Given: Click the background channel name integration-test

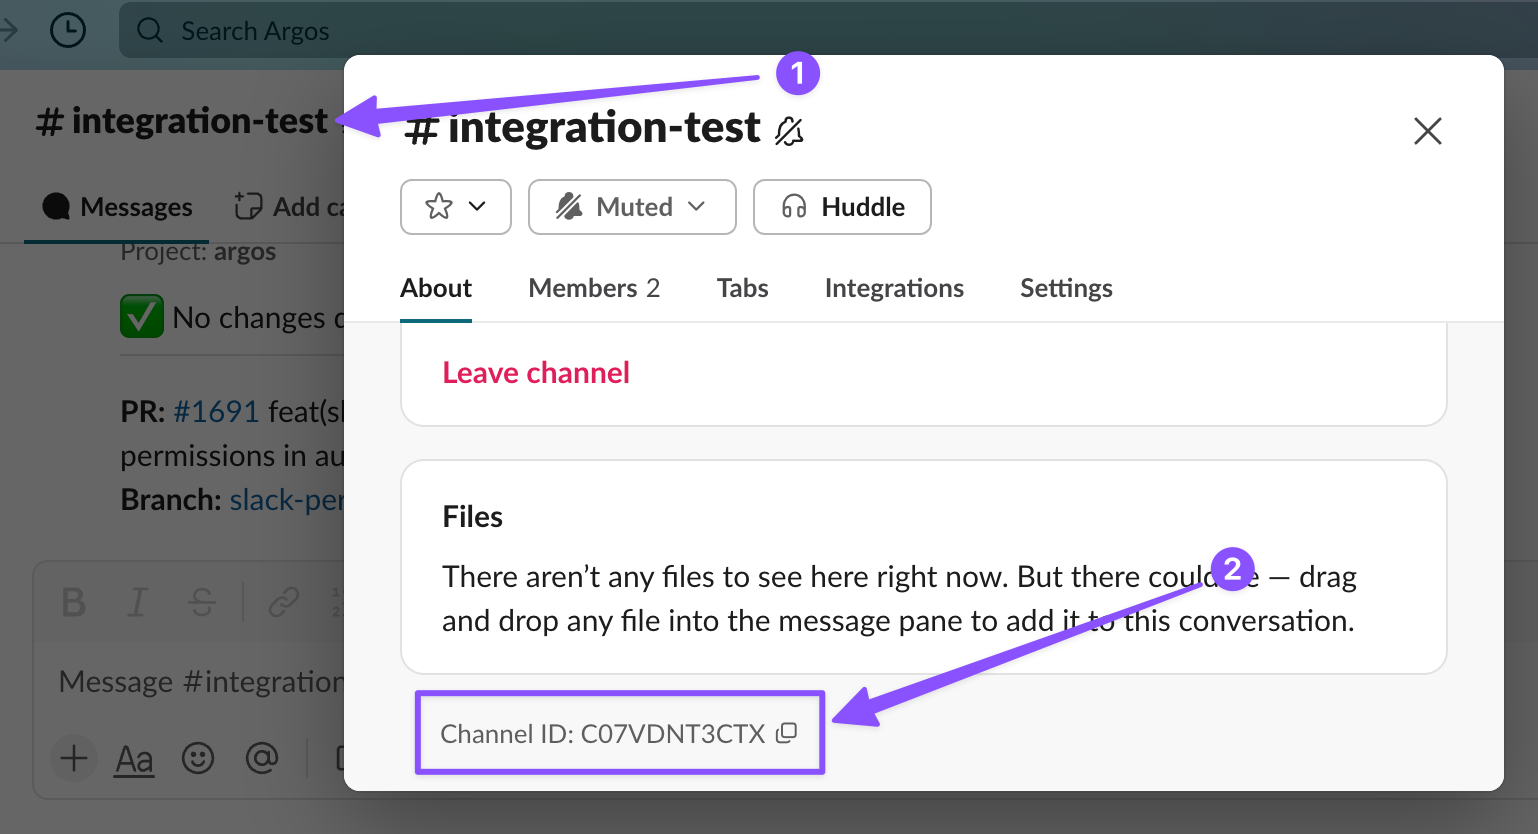Looking at the screenshot, I should (182, 121).
